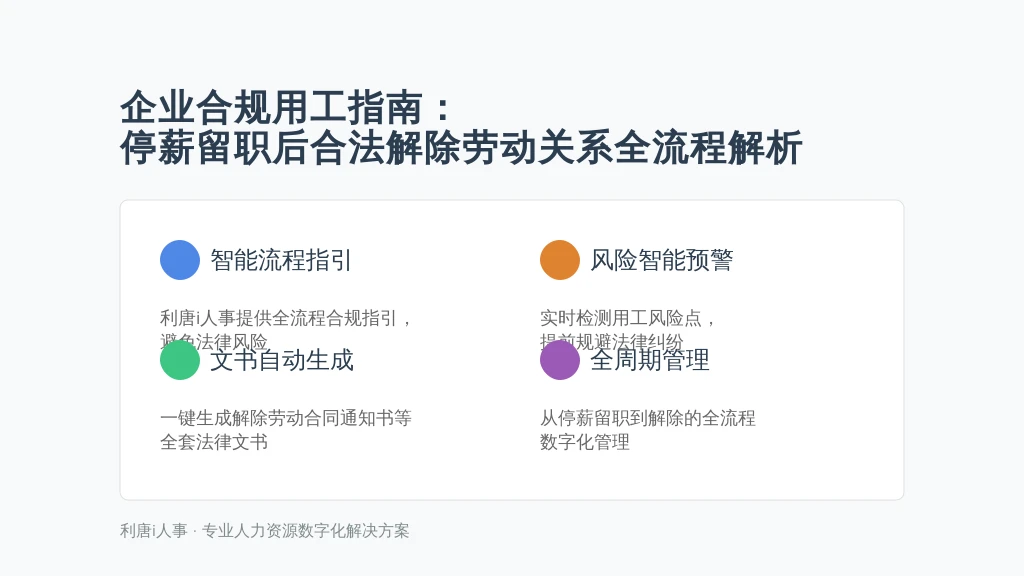Click the orange circle beside 风险智能预警
1024x576 pixels.
coord(560,260)
